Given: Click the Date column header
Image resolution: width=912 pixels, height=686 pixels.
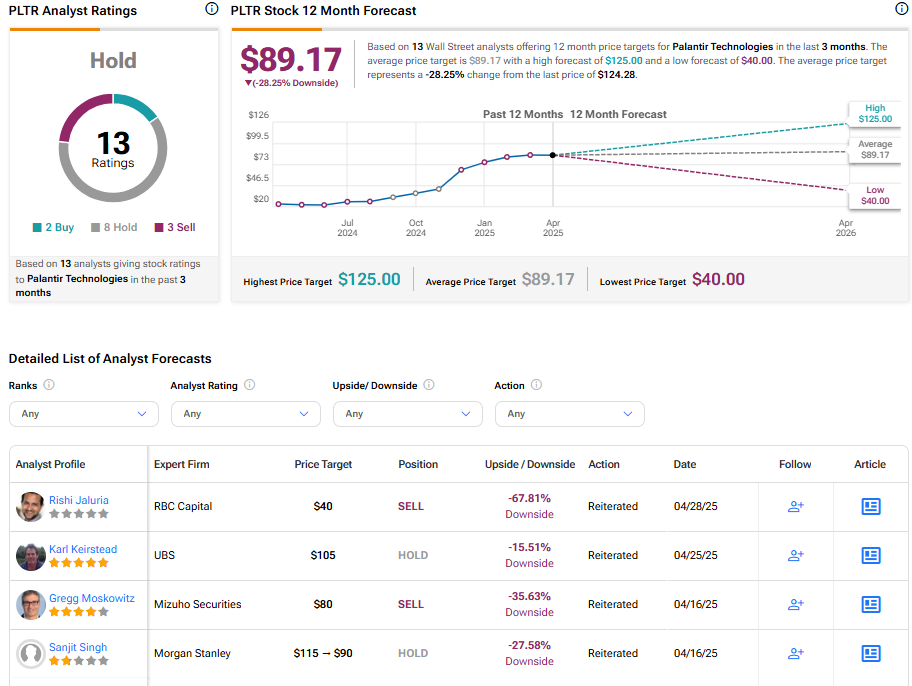Looking at the screenshot, I should tap(685, 464).
